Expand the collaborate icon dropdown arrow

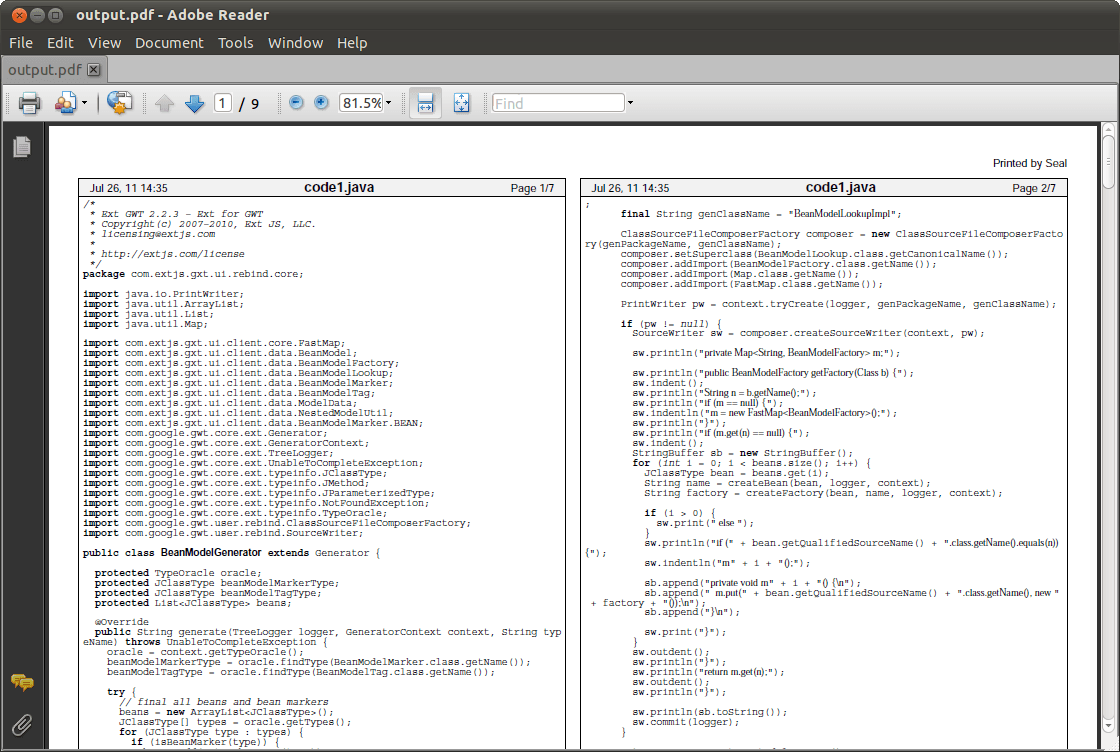(x=85, y=103)
